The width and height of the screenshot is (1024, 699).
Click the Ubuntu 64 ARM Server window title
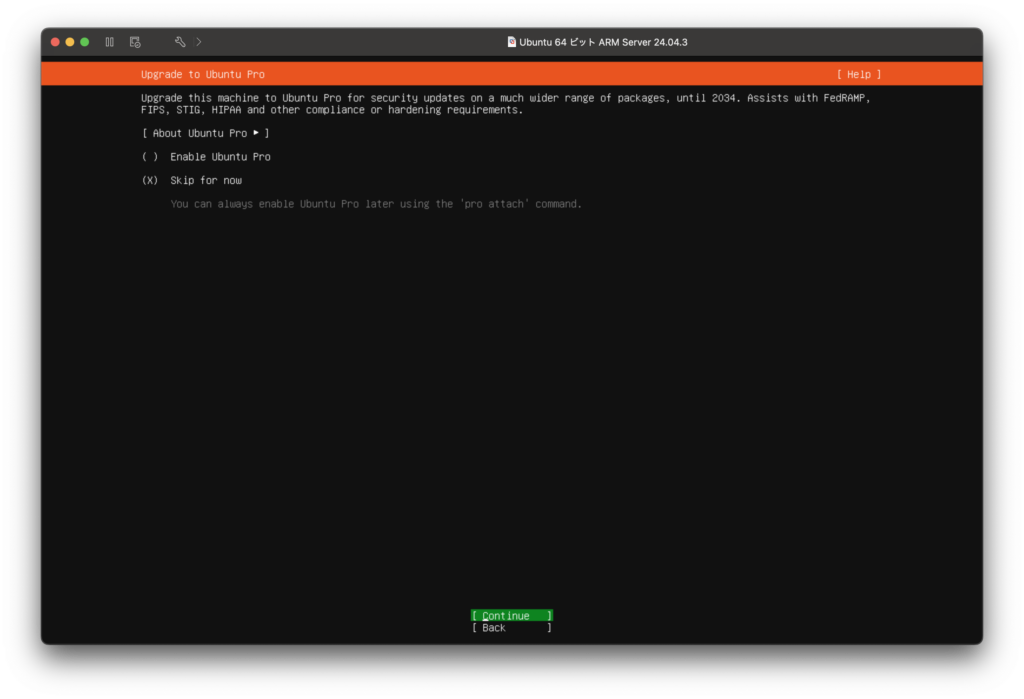click(x=603, y=42)
